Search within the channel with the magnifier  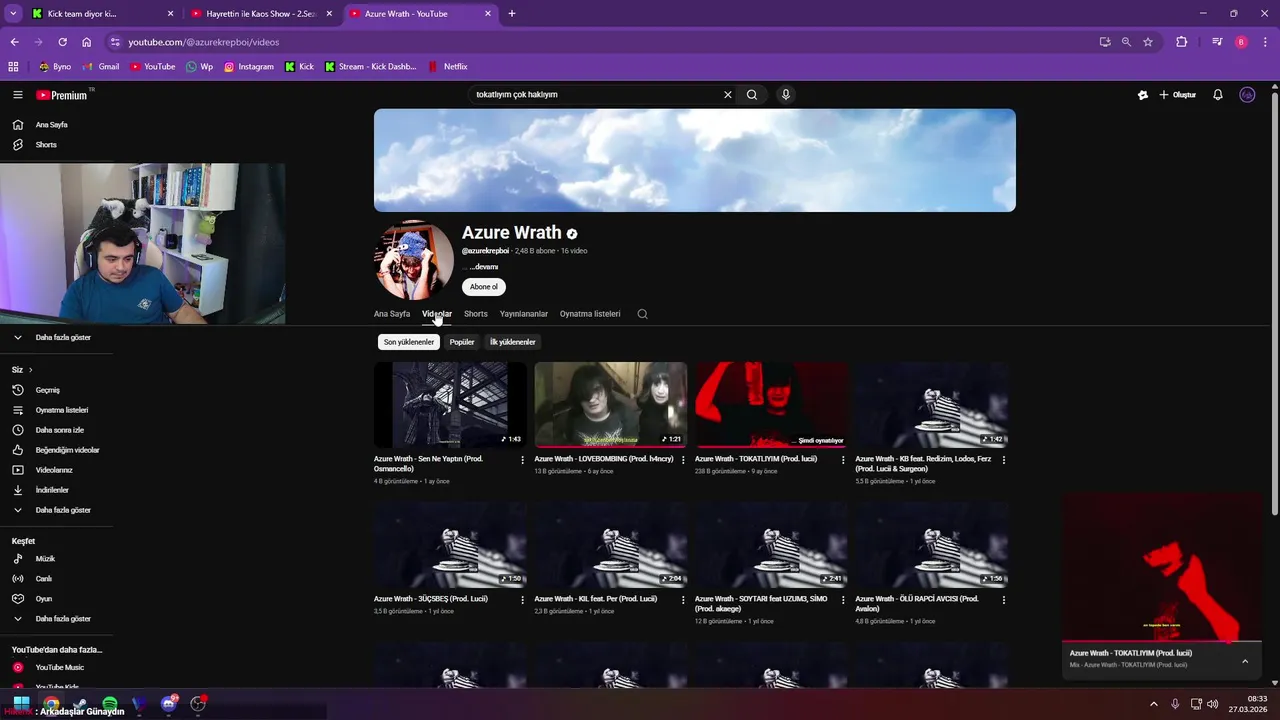point(643,314)
